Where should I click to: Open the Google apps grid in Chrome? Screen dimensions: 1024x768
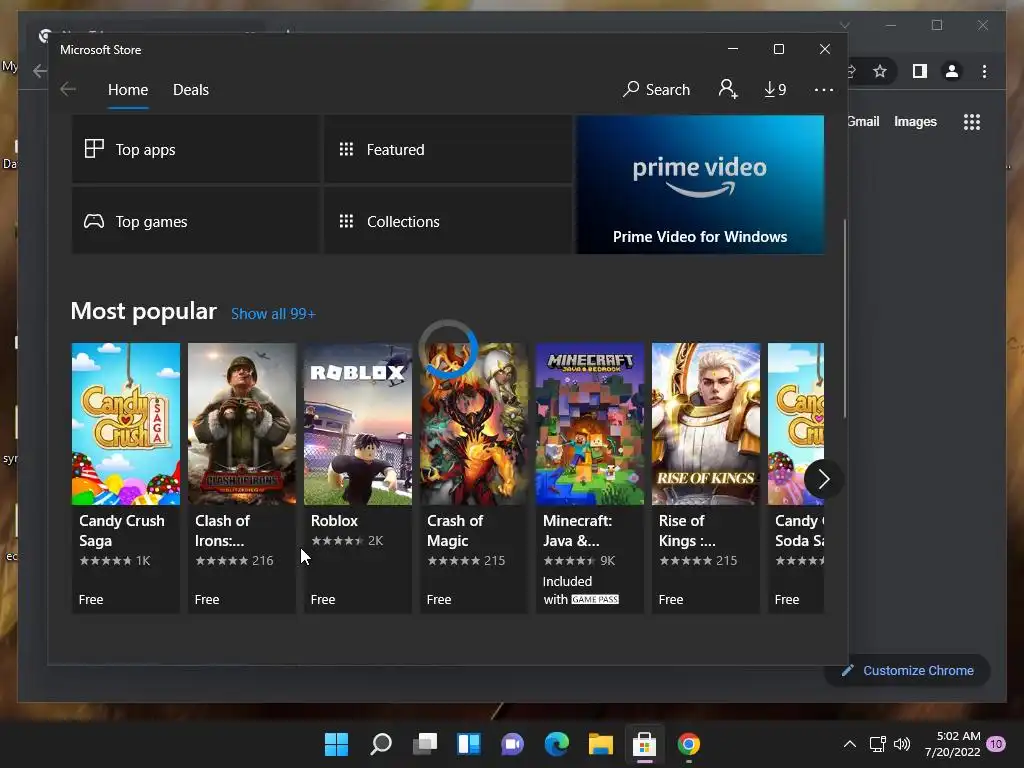[x=972, y=121]
